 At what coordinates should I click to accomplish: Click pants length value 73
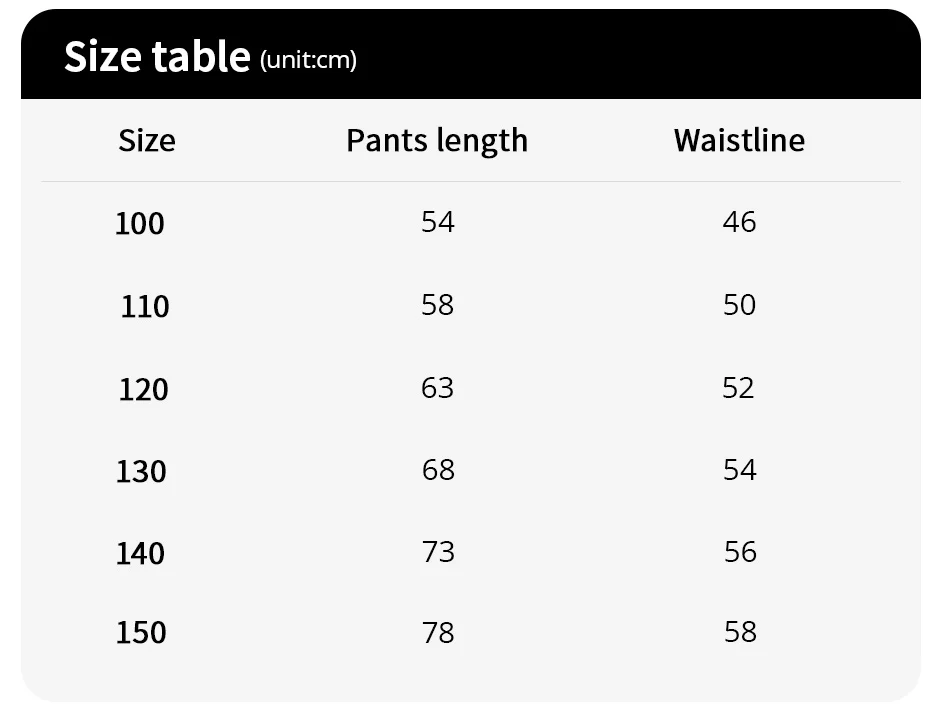point(438,552)
